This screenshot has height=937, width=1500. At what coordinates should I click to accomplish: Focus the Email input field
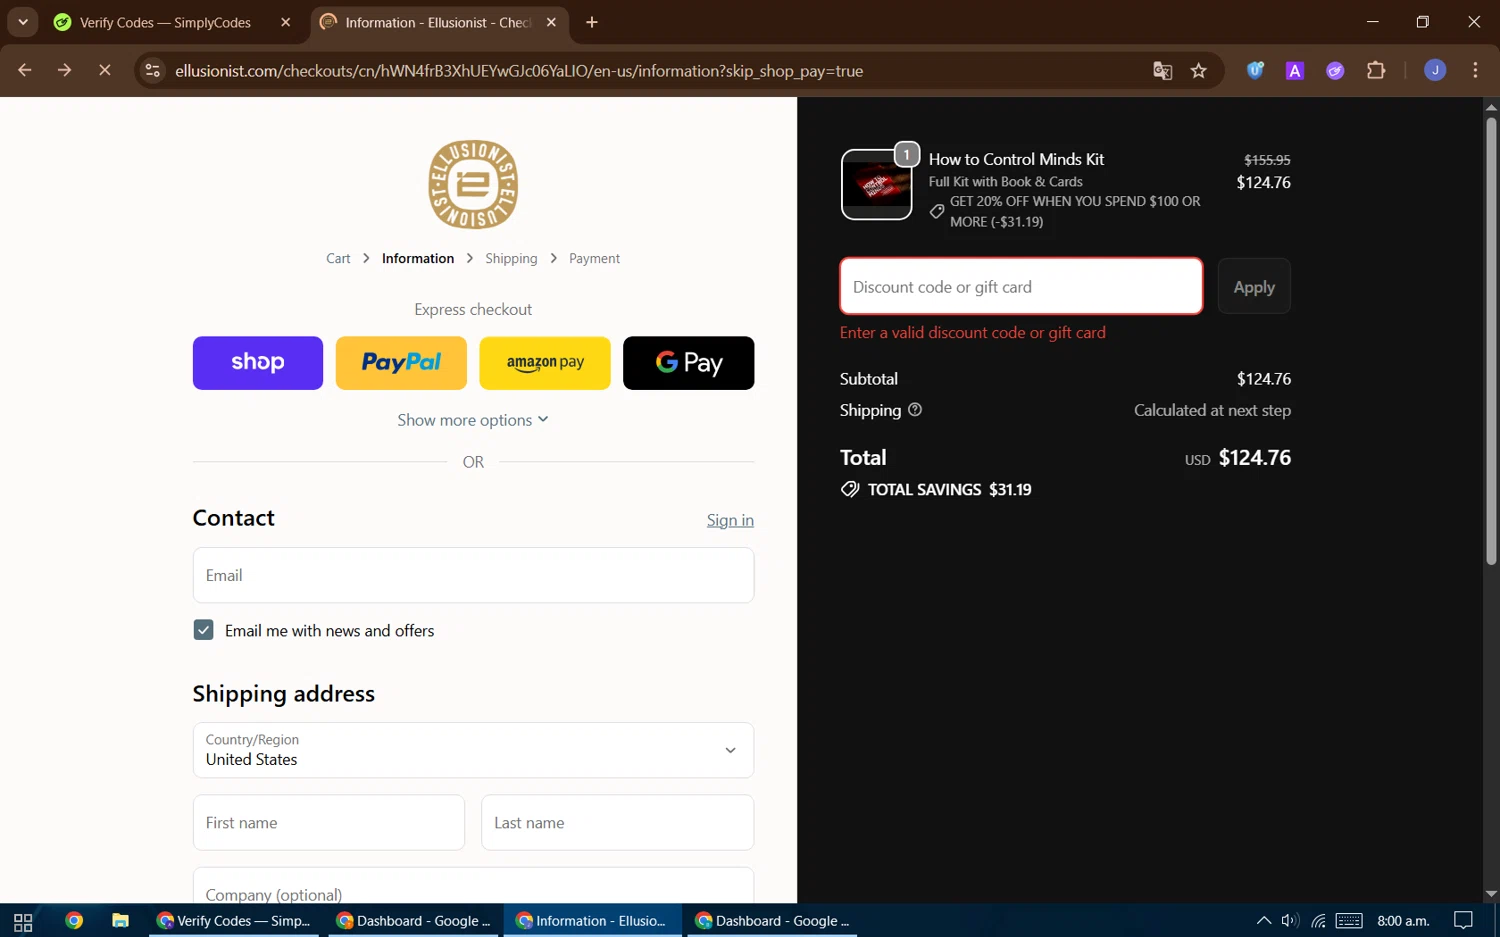tap(473, 575)
